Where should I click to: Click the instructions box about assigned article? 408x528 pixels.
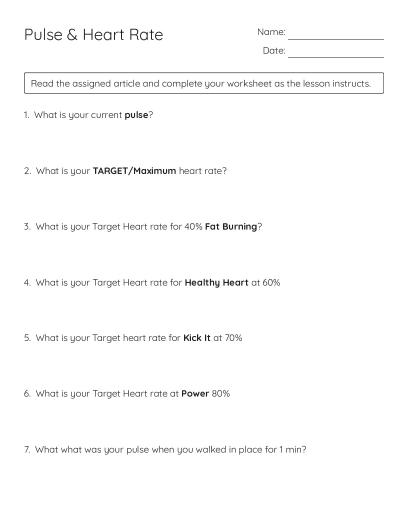pos(204,83)
